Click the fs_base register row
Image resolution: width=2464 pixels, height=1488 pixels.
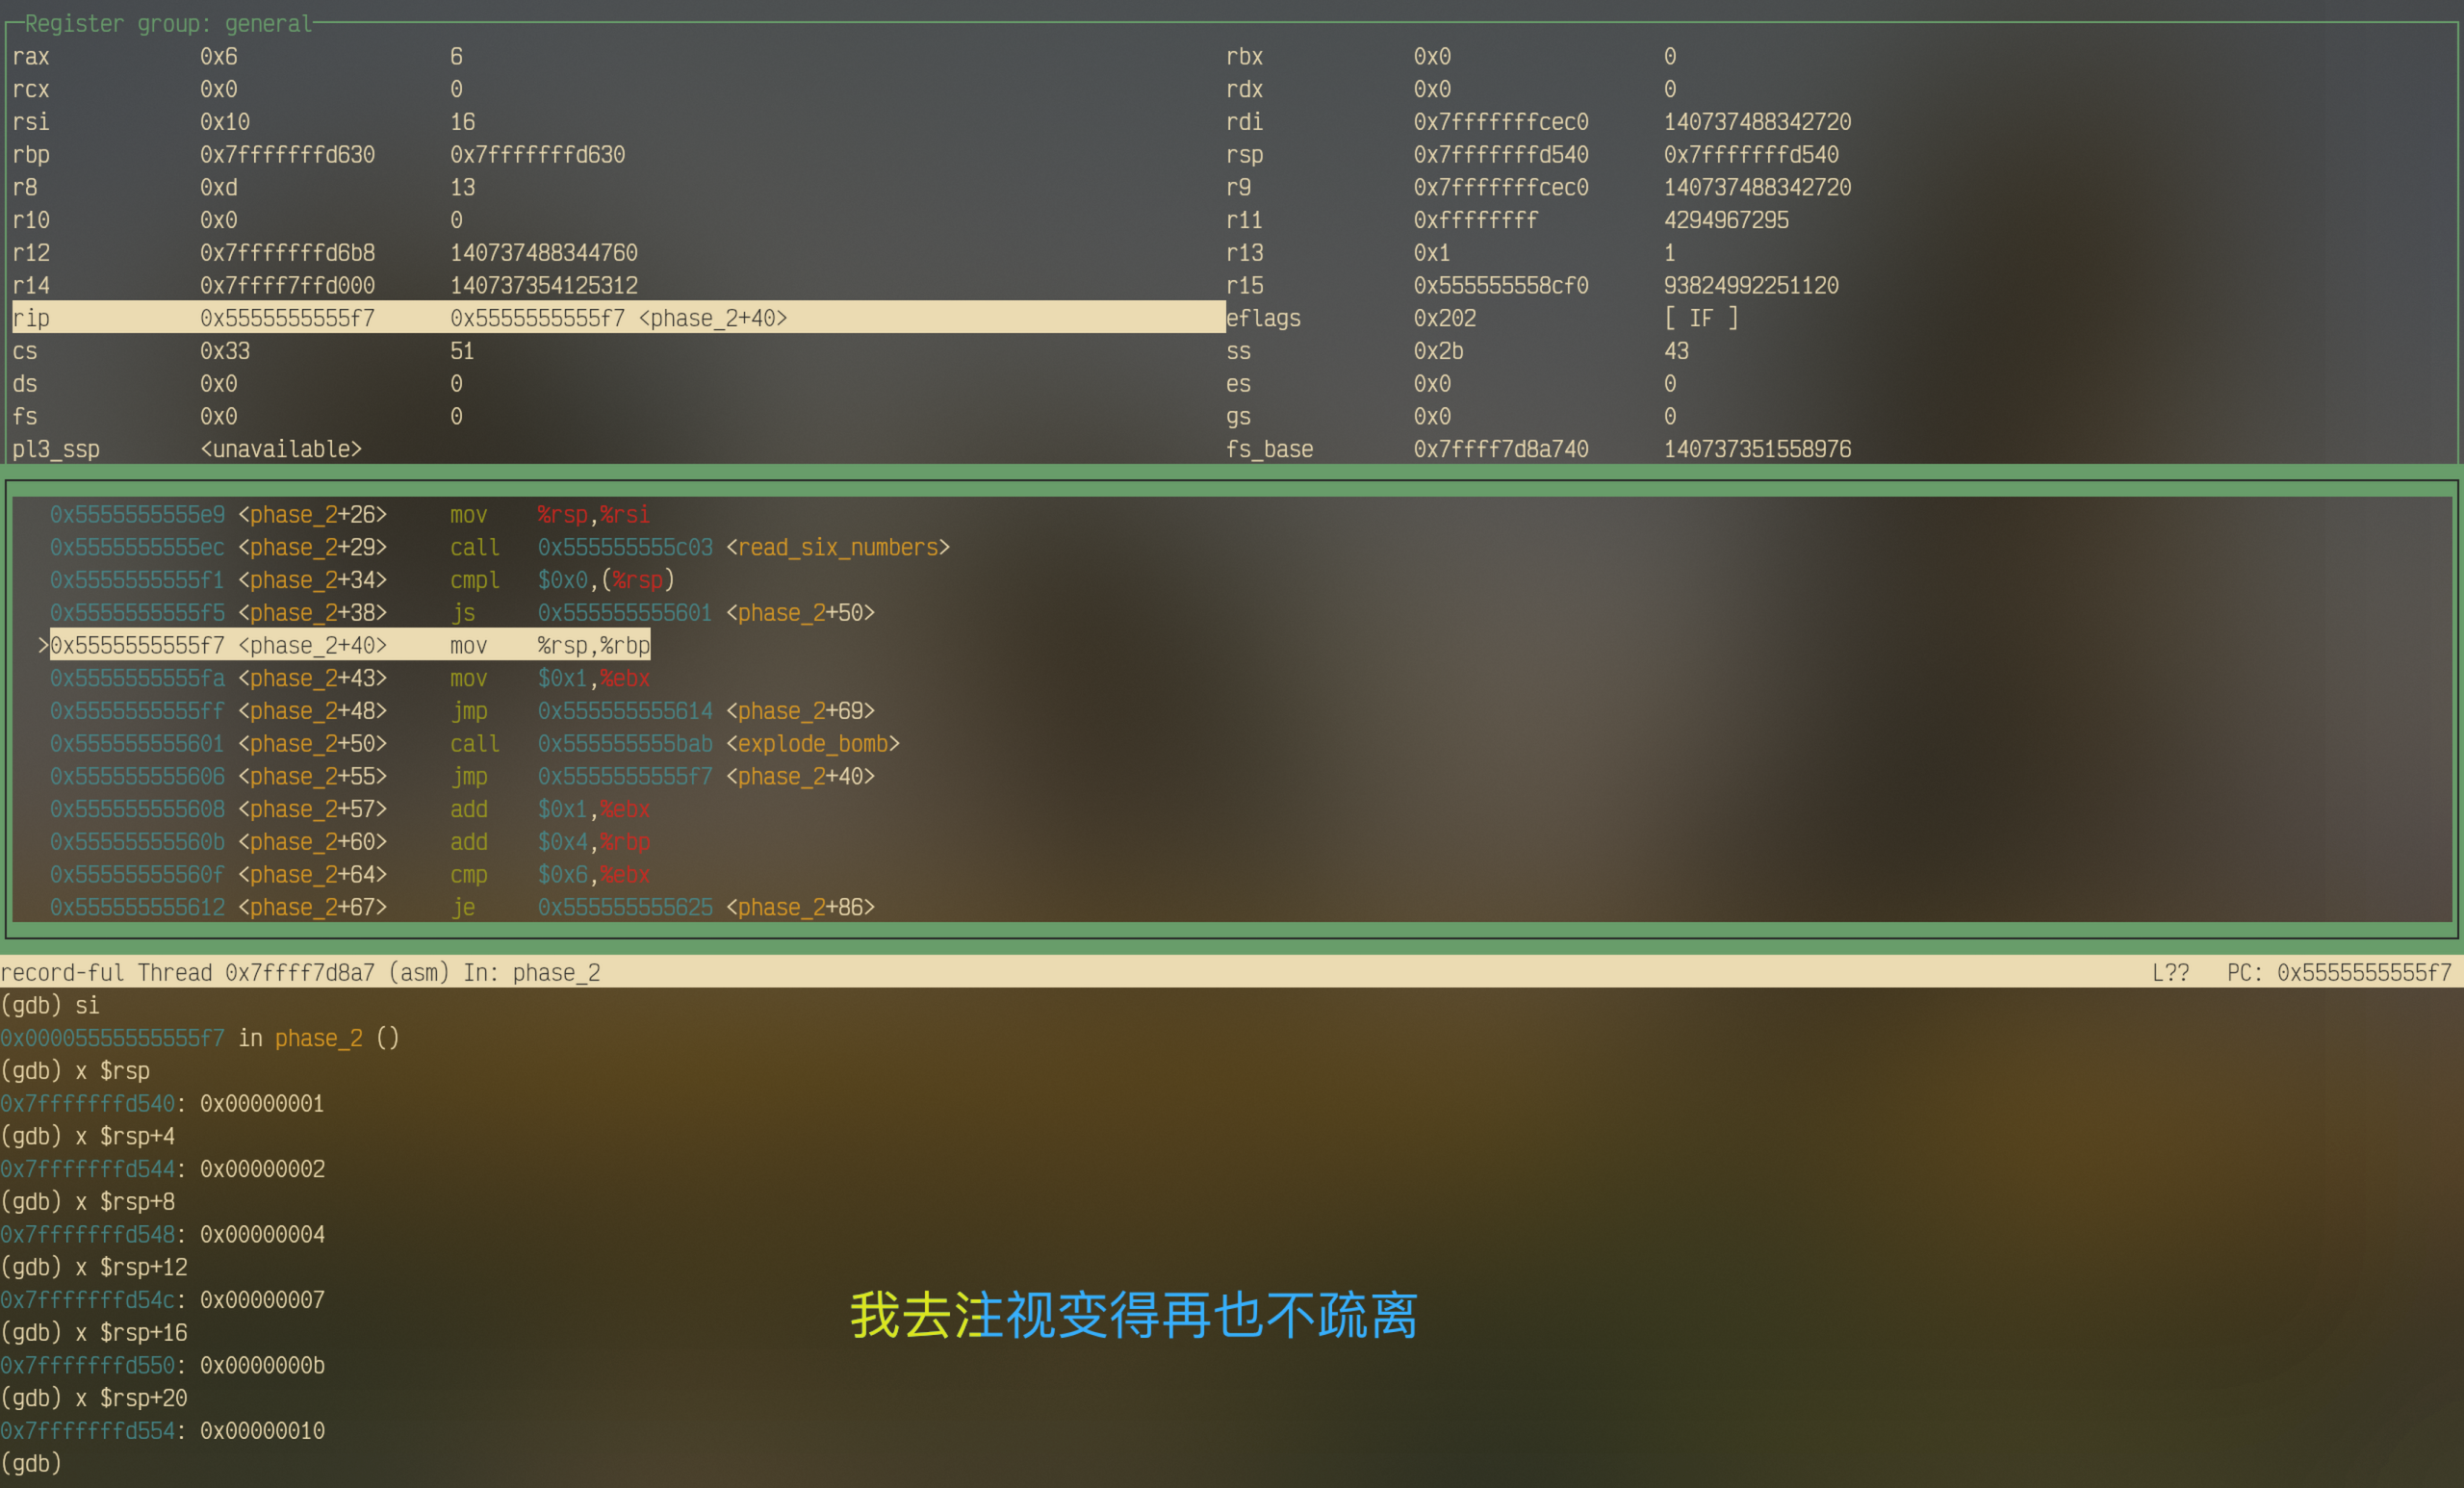point(1269,450)
